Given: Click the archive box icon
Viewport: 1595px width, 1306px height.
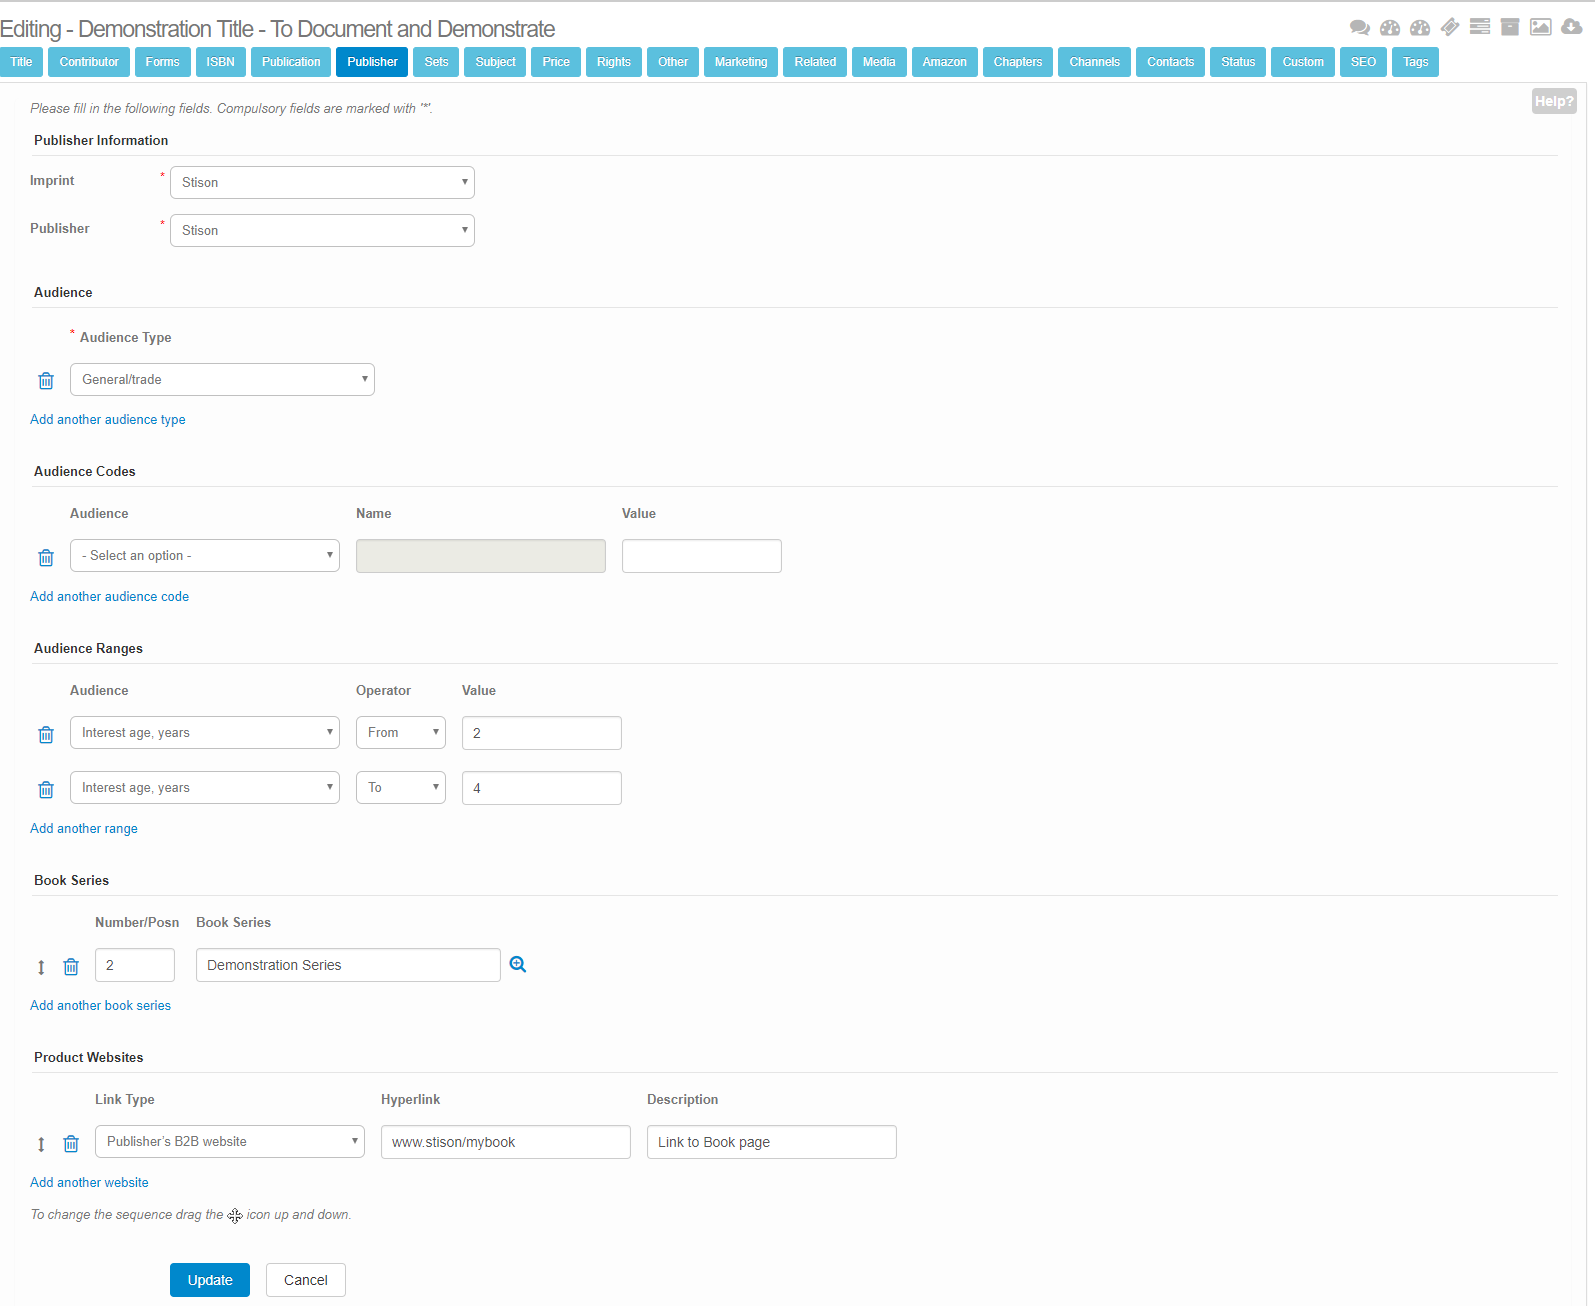Looking at the screenshot, I should (1510, 27).
